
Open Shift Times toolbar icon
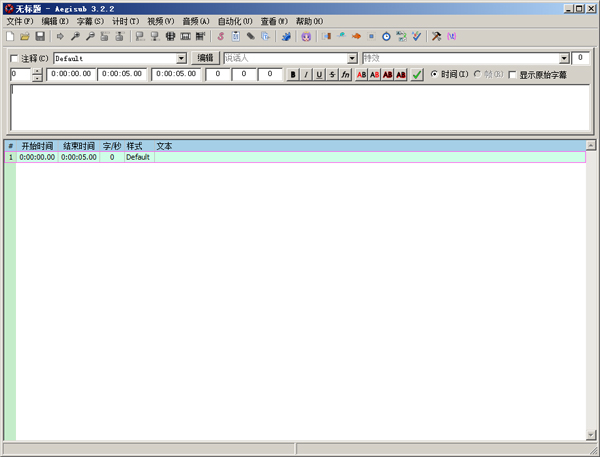326,36
